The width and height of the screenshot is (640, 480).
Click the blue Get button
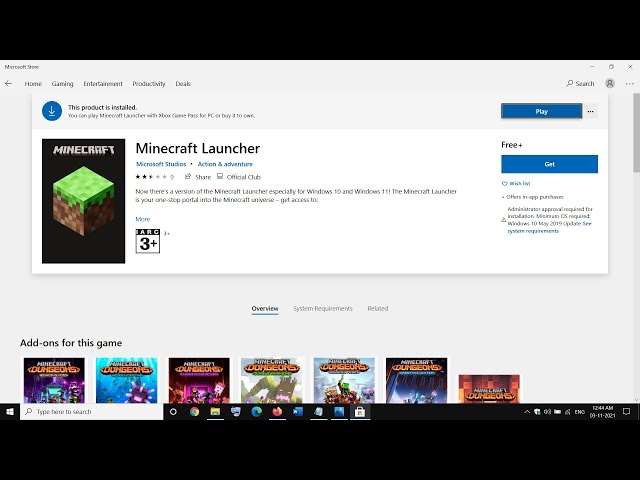pyautogui.click(x=549, y=164)
